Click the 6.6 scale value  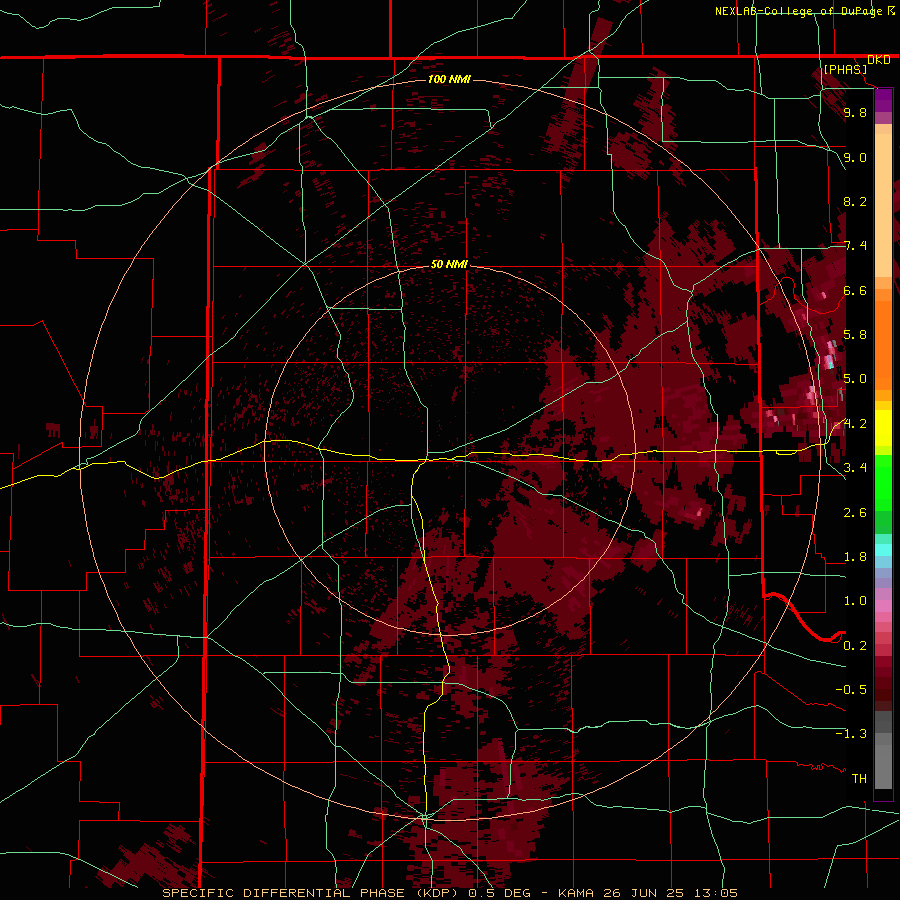tap(855, 290)
